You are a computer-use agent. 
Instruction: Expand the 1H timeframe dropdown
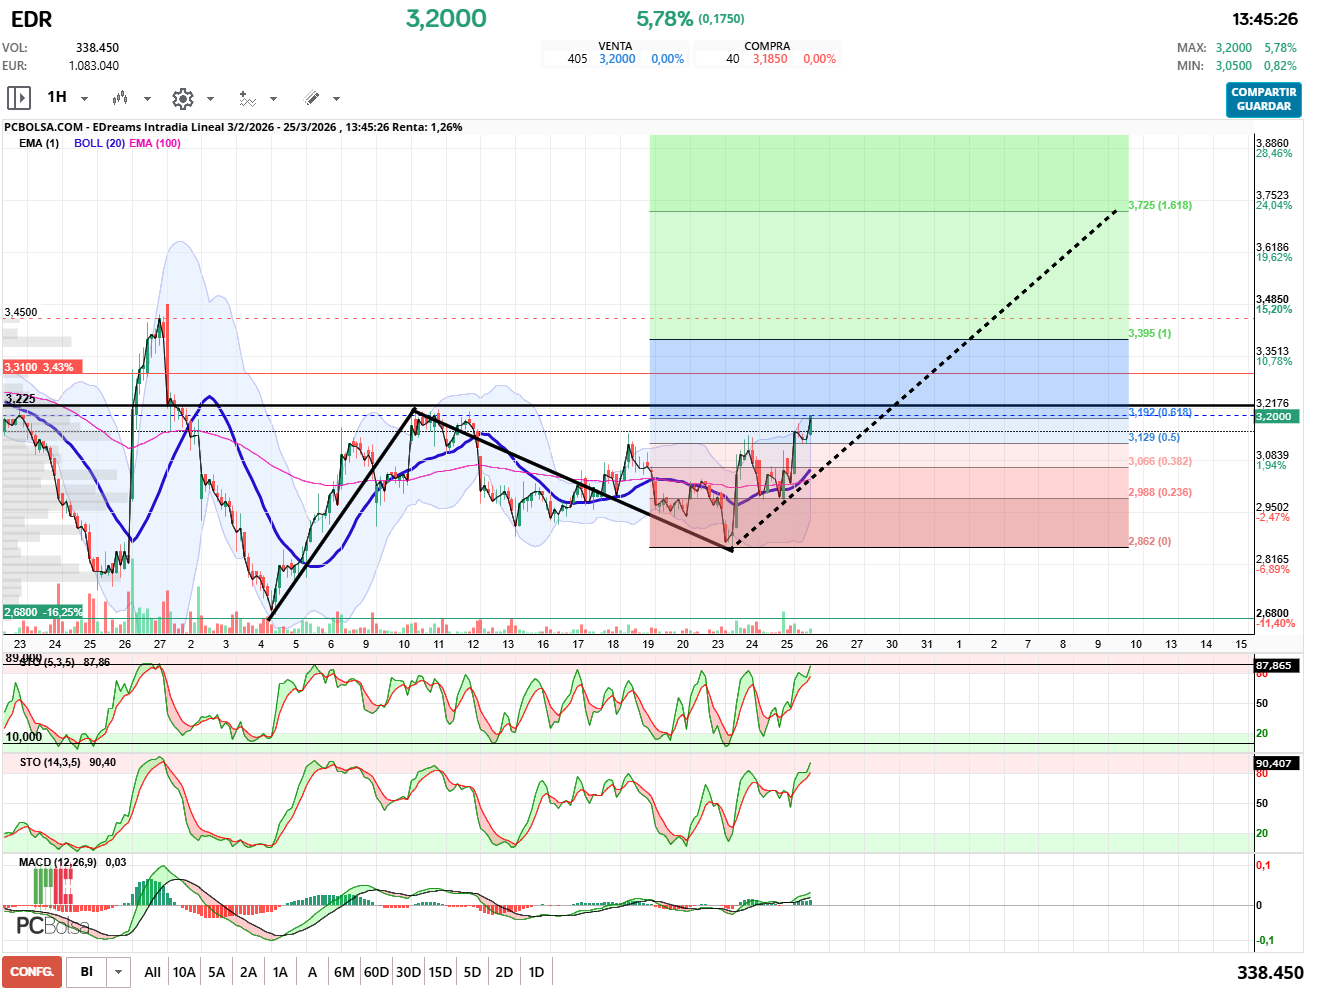pos(84,99)
